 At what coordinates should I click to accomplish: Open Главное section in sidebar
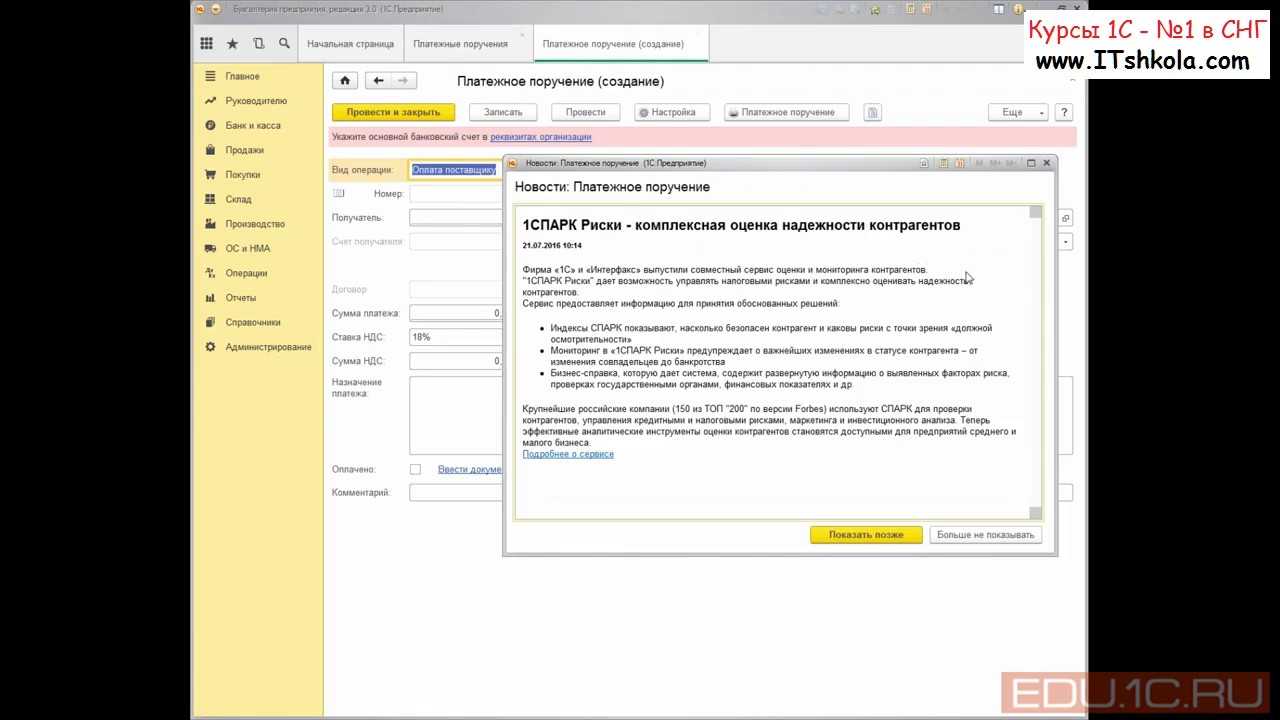[x=242, y=76]
